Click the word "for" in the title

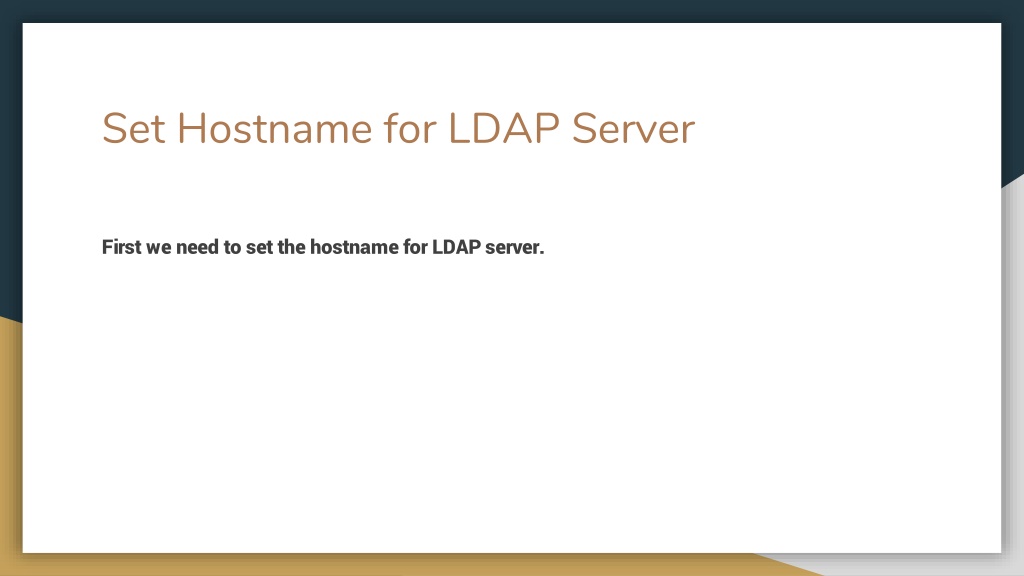pos(410,128)
